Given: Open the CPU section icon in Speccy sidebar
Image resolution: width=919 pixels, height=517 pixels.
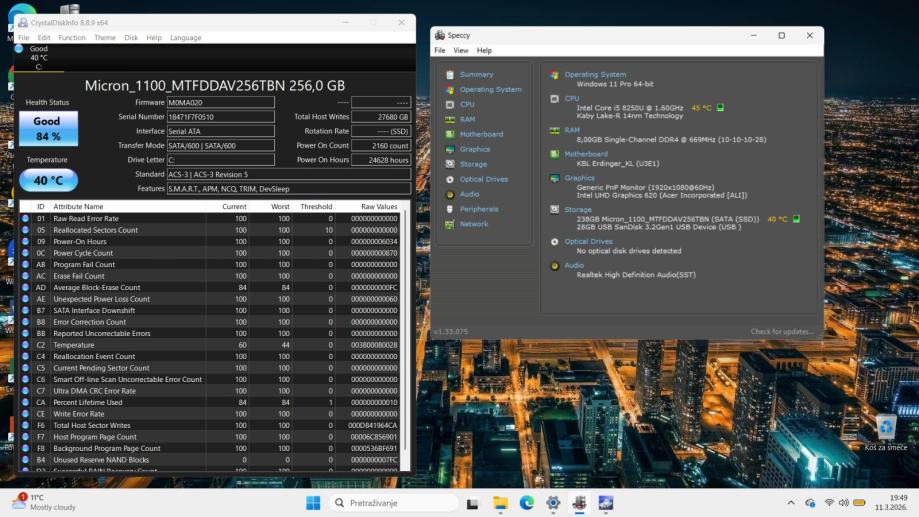Looking at the screenshot, I should (450, 104).
